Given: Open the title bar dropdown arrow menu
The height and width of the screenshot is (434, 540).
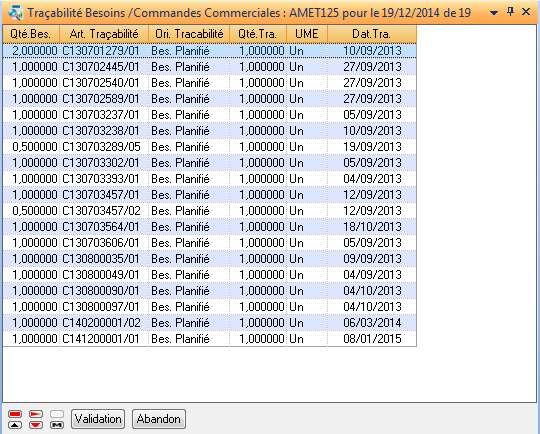Looking at the screenshot, I should 494,13.
